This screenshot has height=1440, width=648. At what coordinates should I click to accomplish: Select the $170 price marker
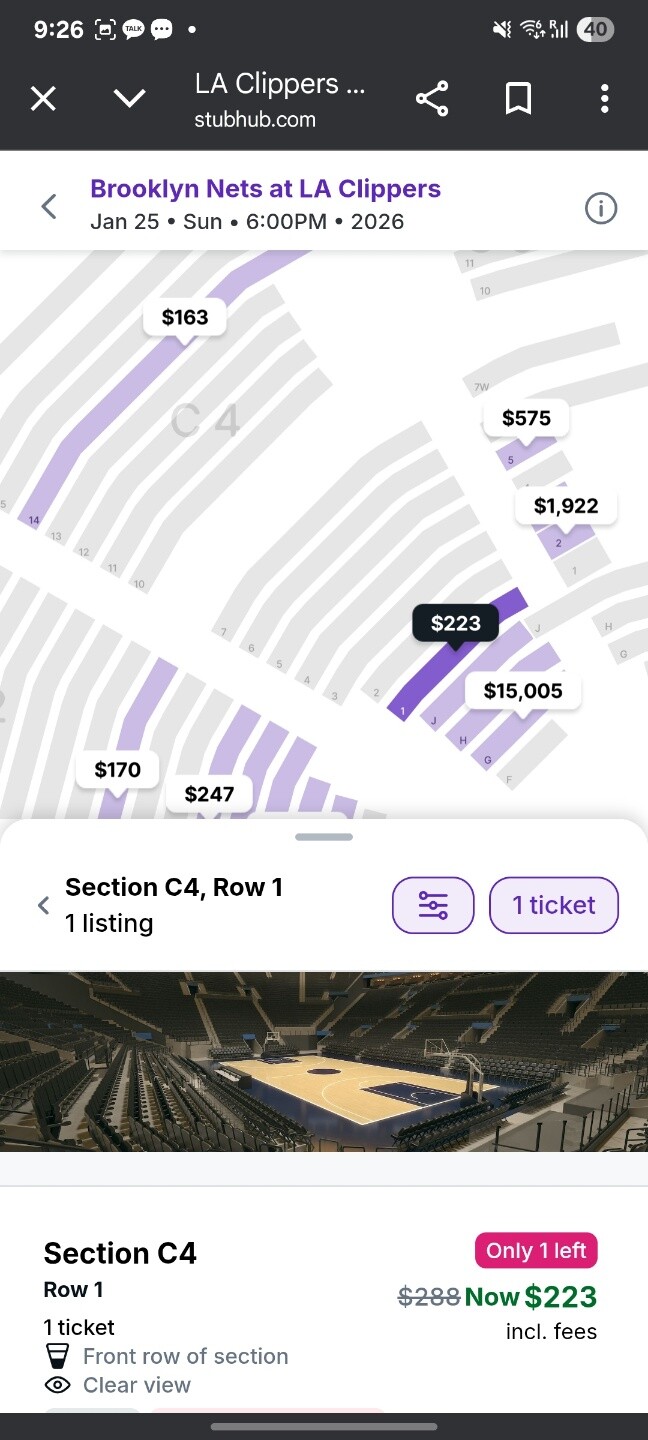[x=118, y=770]
